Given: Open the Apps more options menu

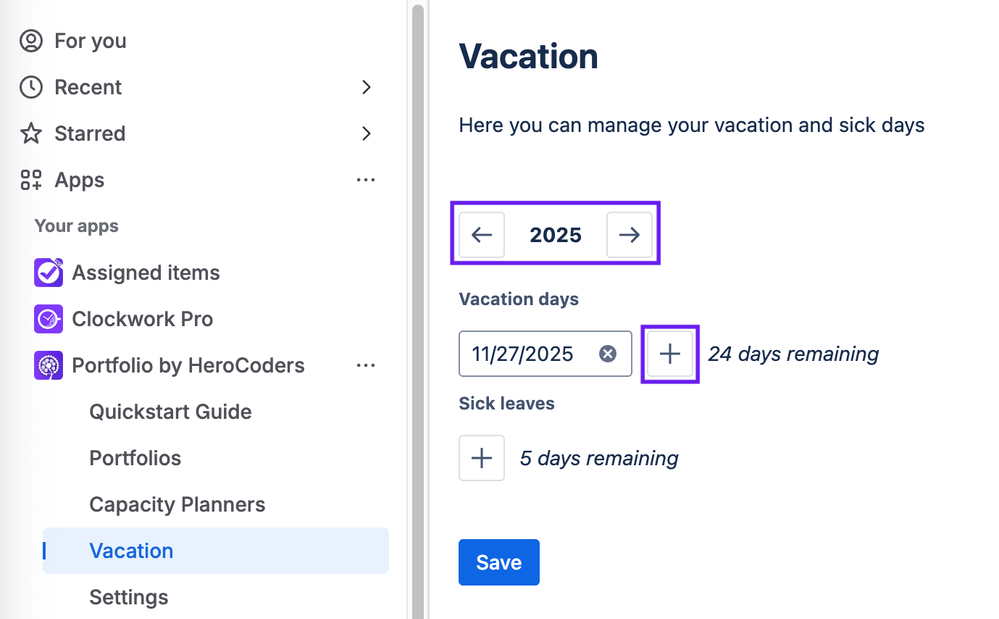Looking at the screenshot, I should pos(366,180).
